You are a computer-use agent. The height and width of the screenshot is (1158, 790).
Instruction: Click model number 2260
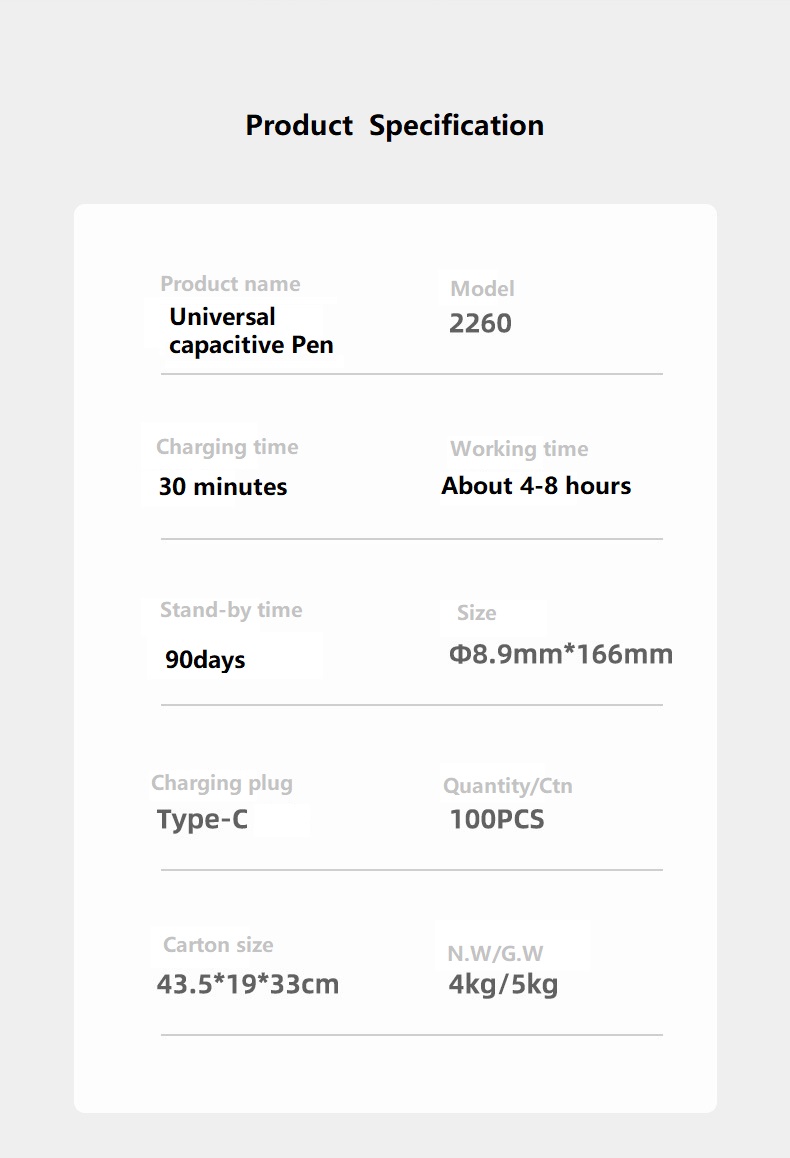point(480,323)
